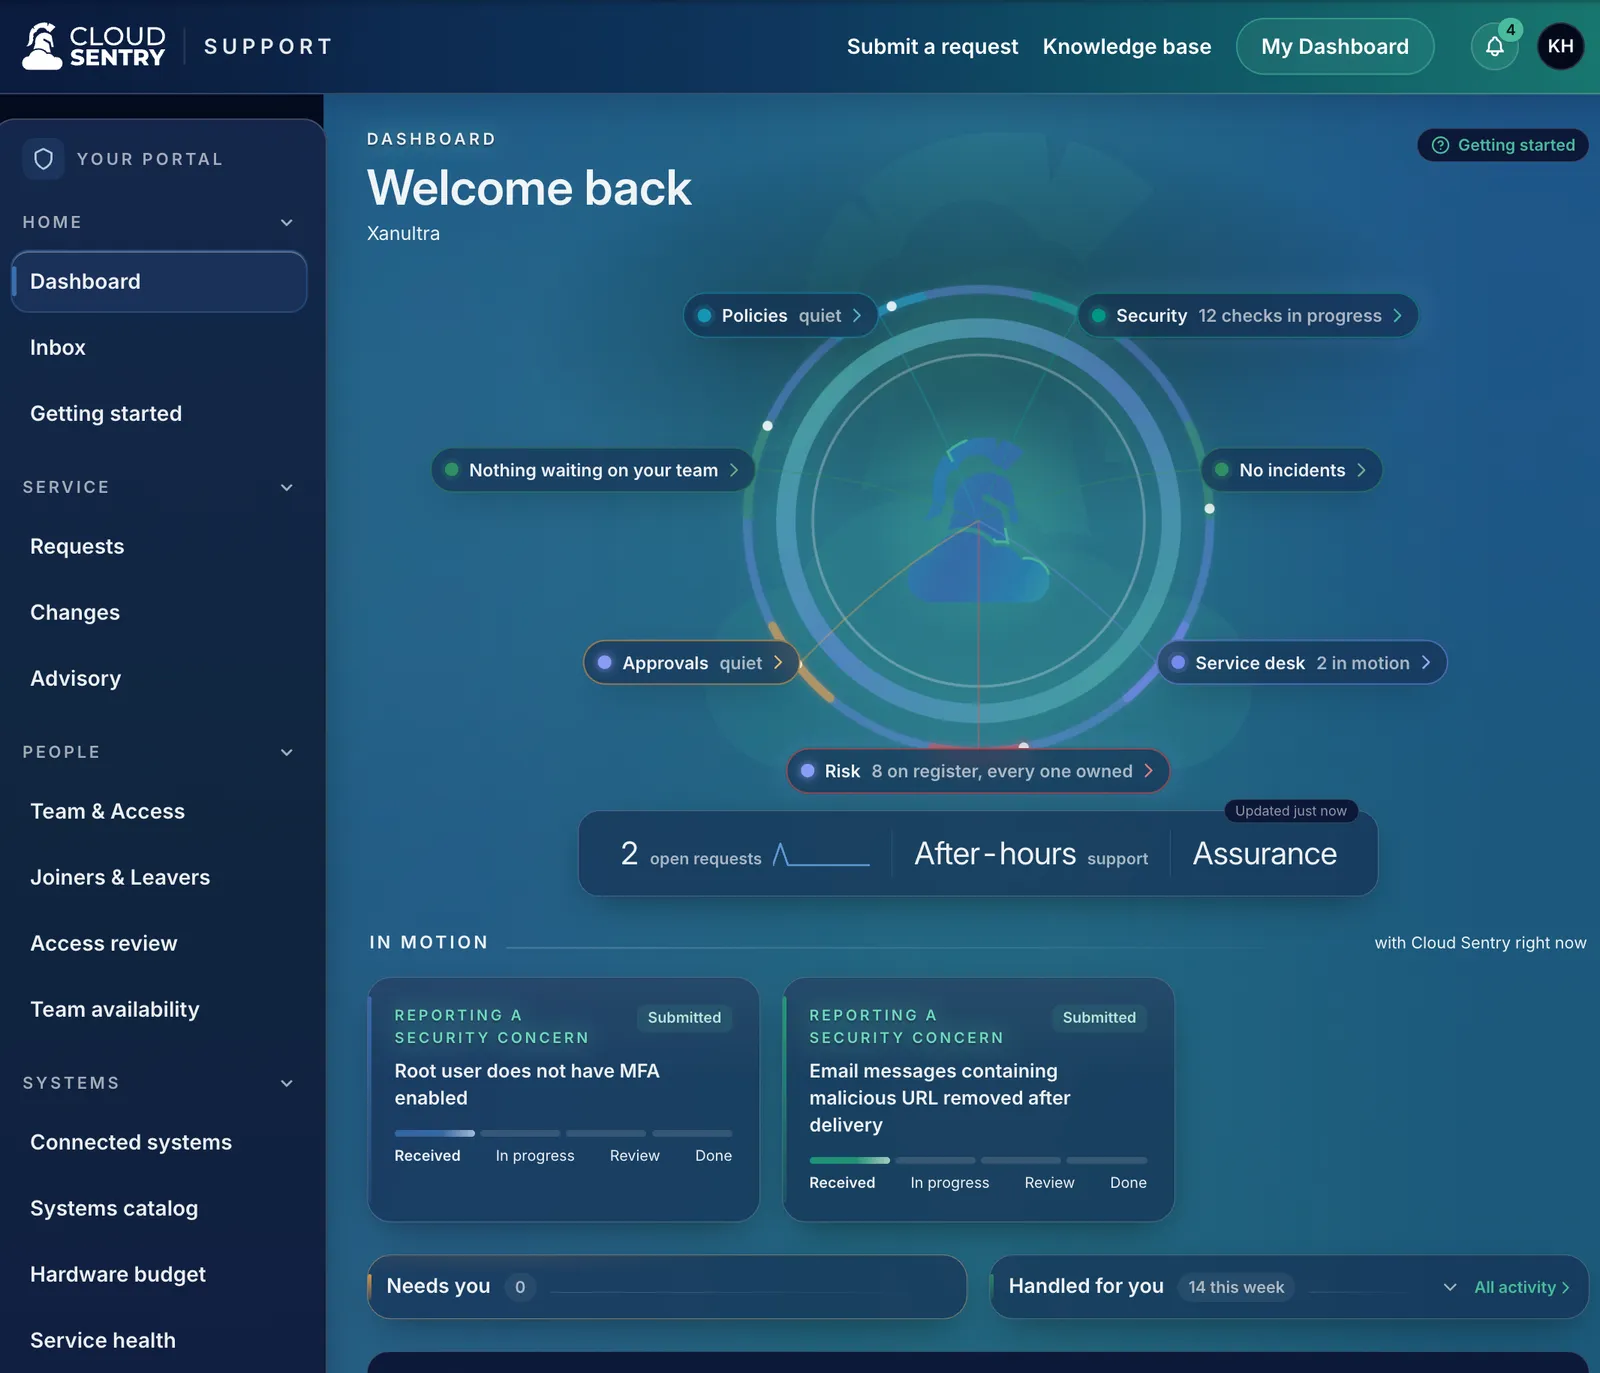Open Hardware budget page
Screen dimensions: 1600x1373
click(159, 1275)
